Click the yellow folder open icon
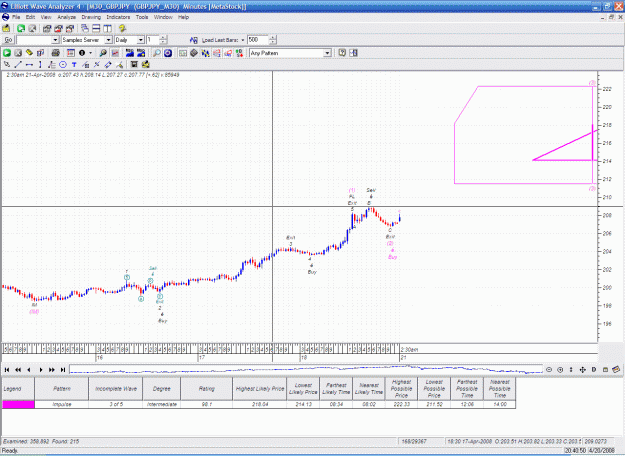The height and width of the screenshot is (456, 625). [x=7, y=28]
